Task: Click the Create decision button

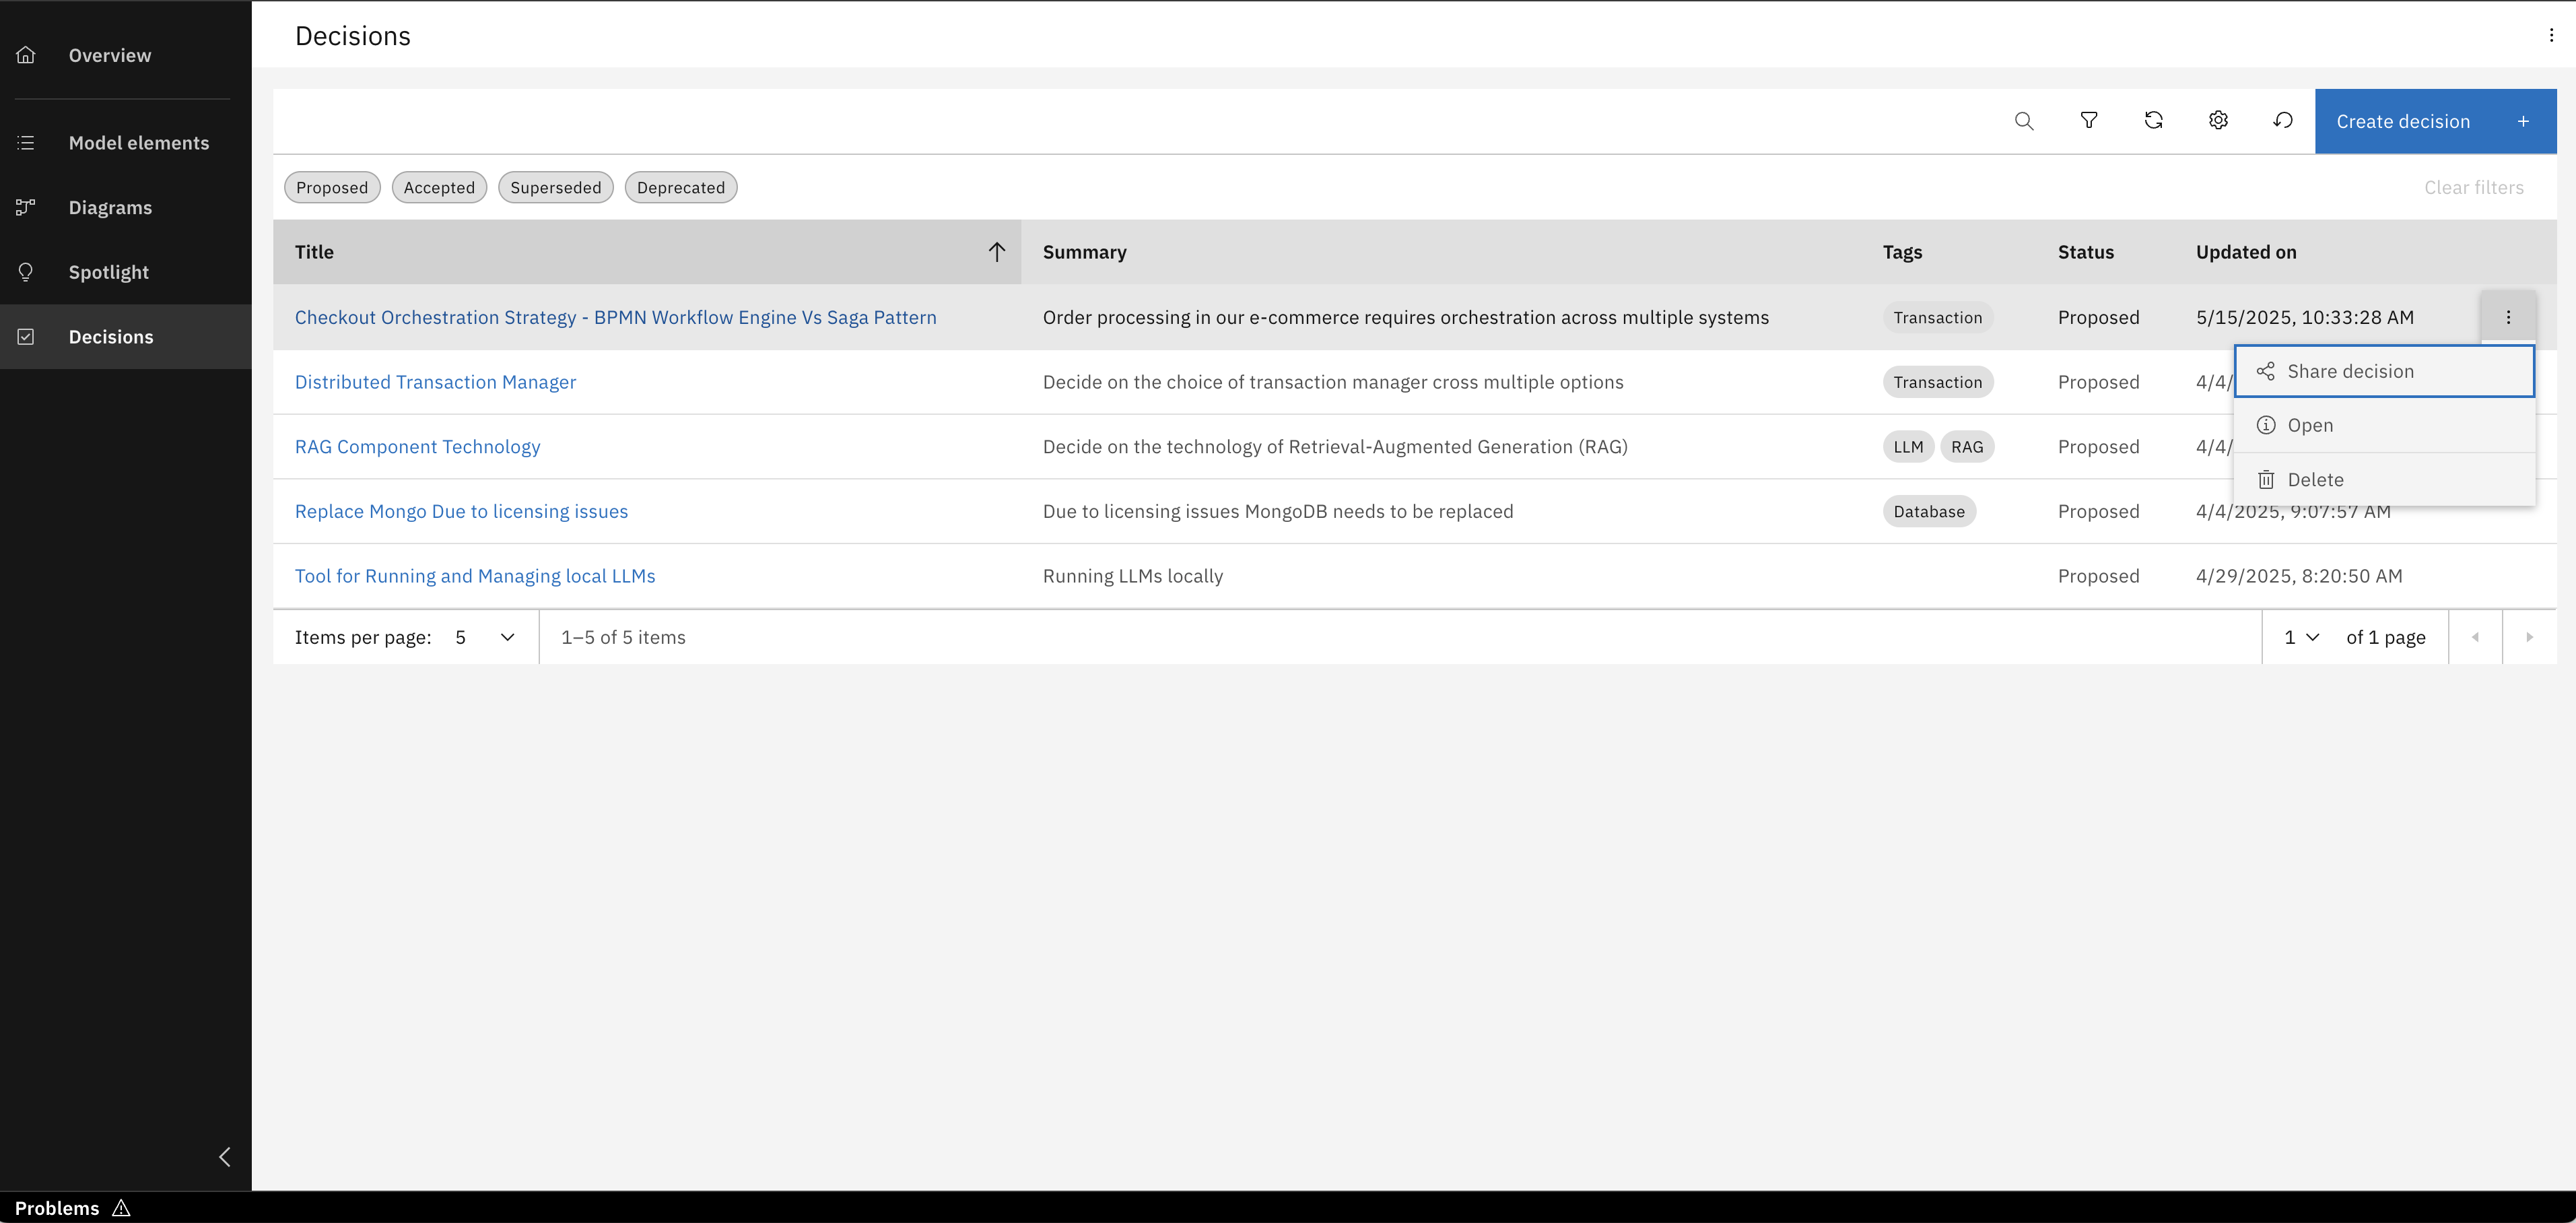Action: point(2434,121)
